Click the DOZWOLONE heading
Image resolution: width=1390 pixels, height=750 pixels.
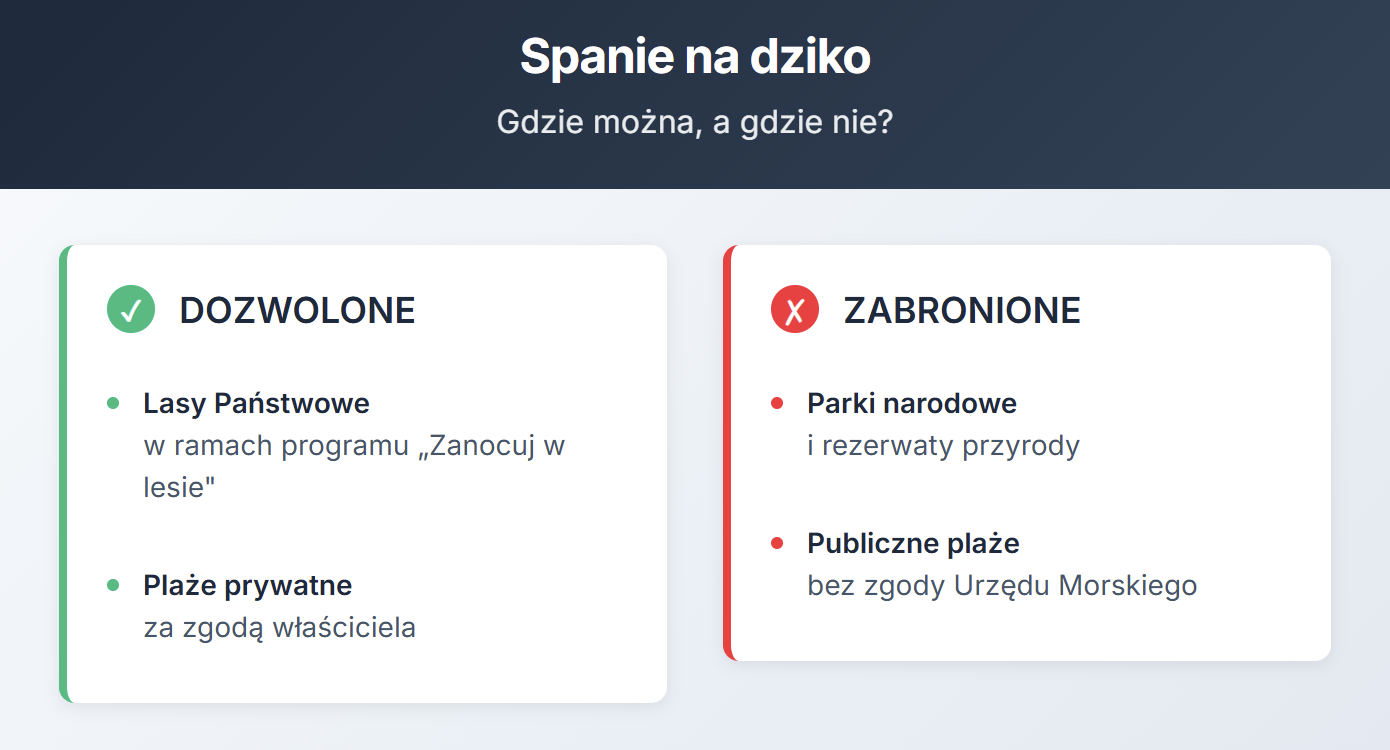297,310
